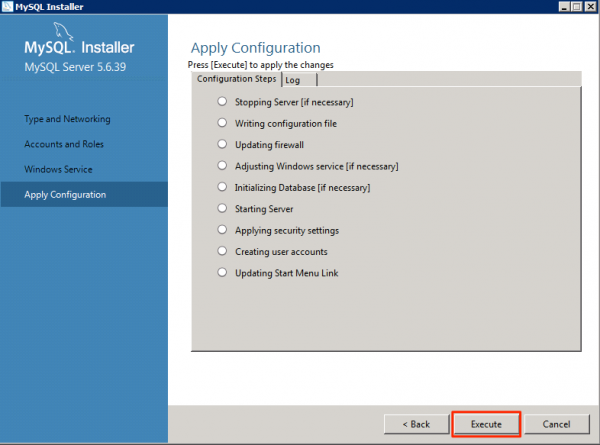This screenshot has height=445, width=600.
Task: Click the Adjusting Windows service status circle
Action: (x=222, y=165)
